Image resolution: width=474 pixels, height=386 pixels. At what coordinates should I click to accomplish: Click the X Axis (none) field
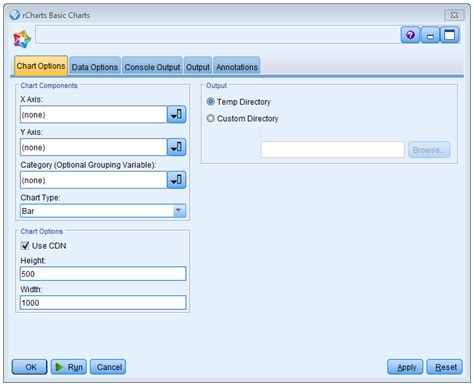pos(93,115)
